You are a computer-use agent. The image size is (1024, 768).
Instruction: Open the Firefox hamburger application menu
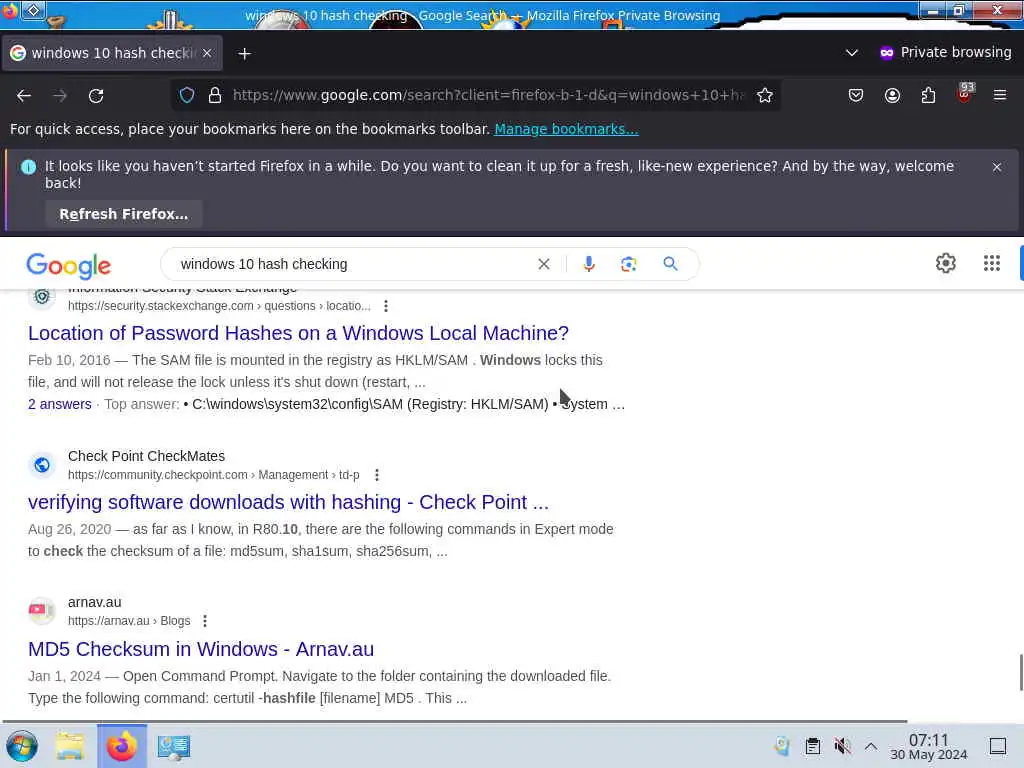coord(1000,95)
